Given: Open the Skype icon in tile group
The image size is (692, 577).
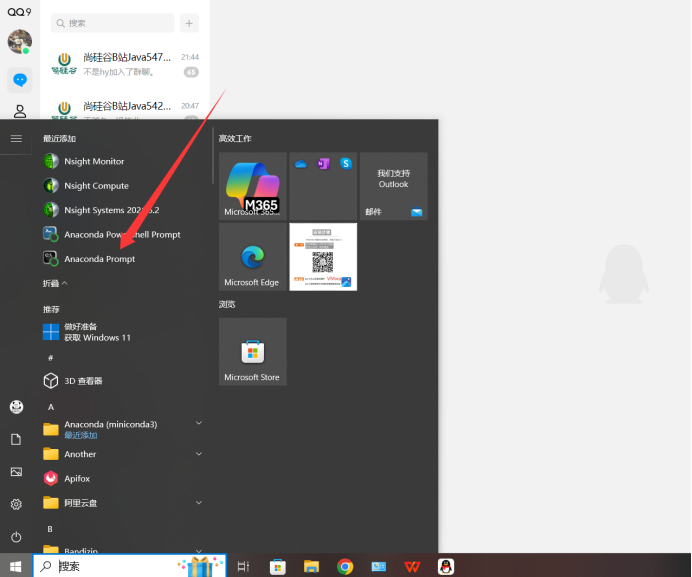Looking at the screenshot, I should click(346, 164).
